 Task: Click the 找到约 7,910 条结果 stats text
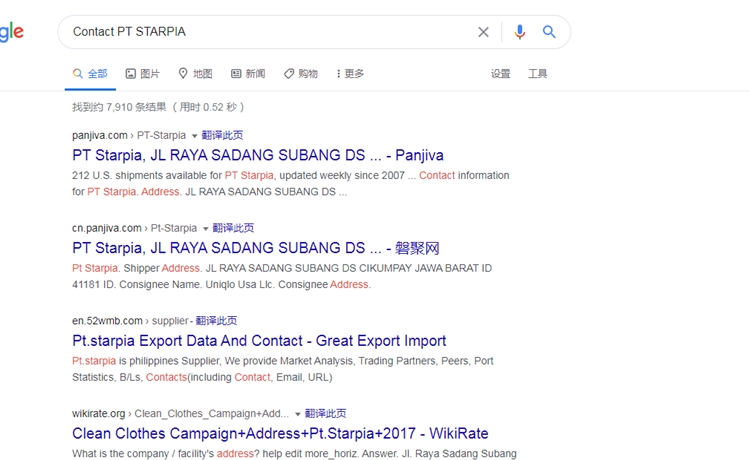pyautogui.click(x=158, y=107)
